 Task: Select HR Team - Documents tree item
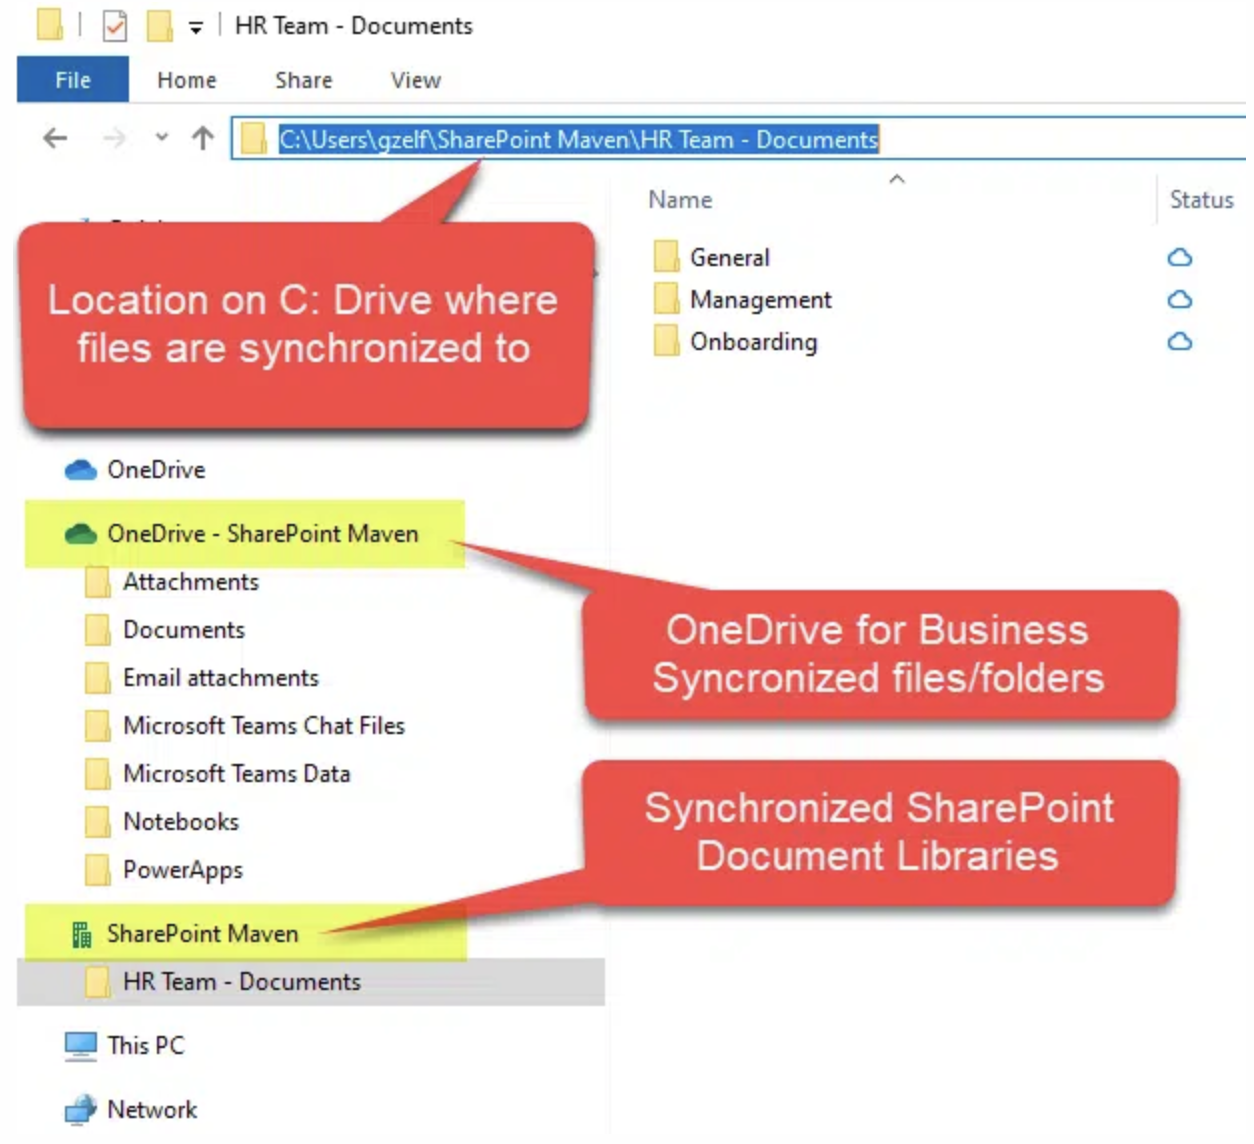[x=241, y=982]
